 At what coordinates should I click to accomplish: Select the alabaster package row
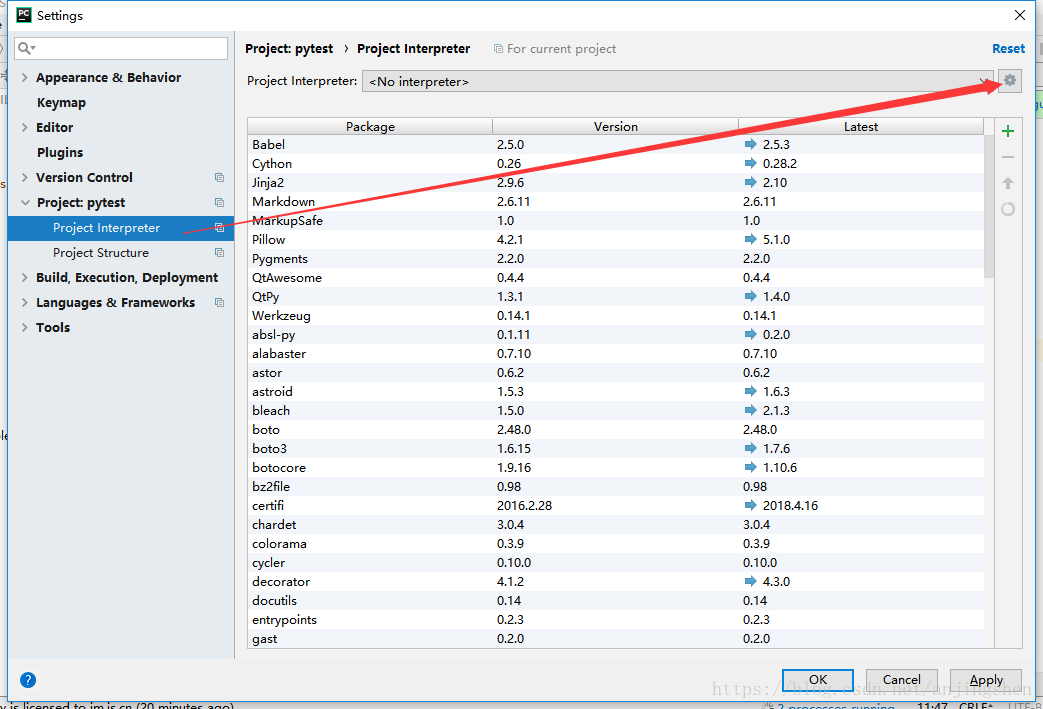616,353
